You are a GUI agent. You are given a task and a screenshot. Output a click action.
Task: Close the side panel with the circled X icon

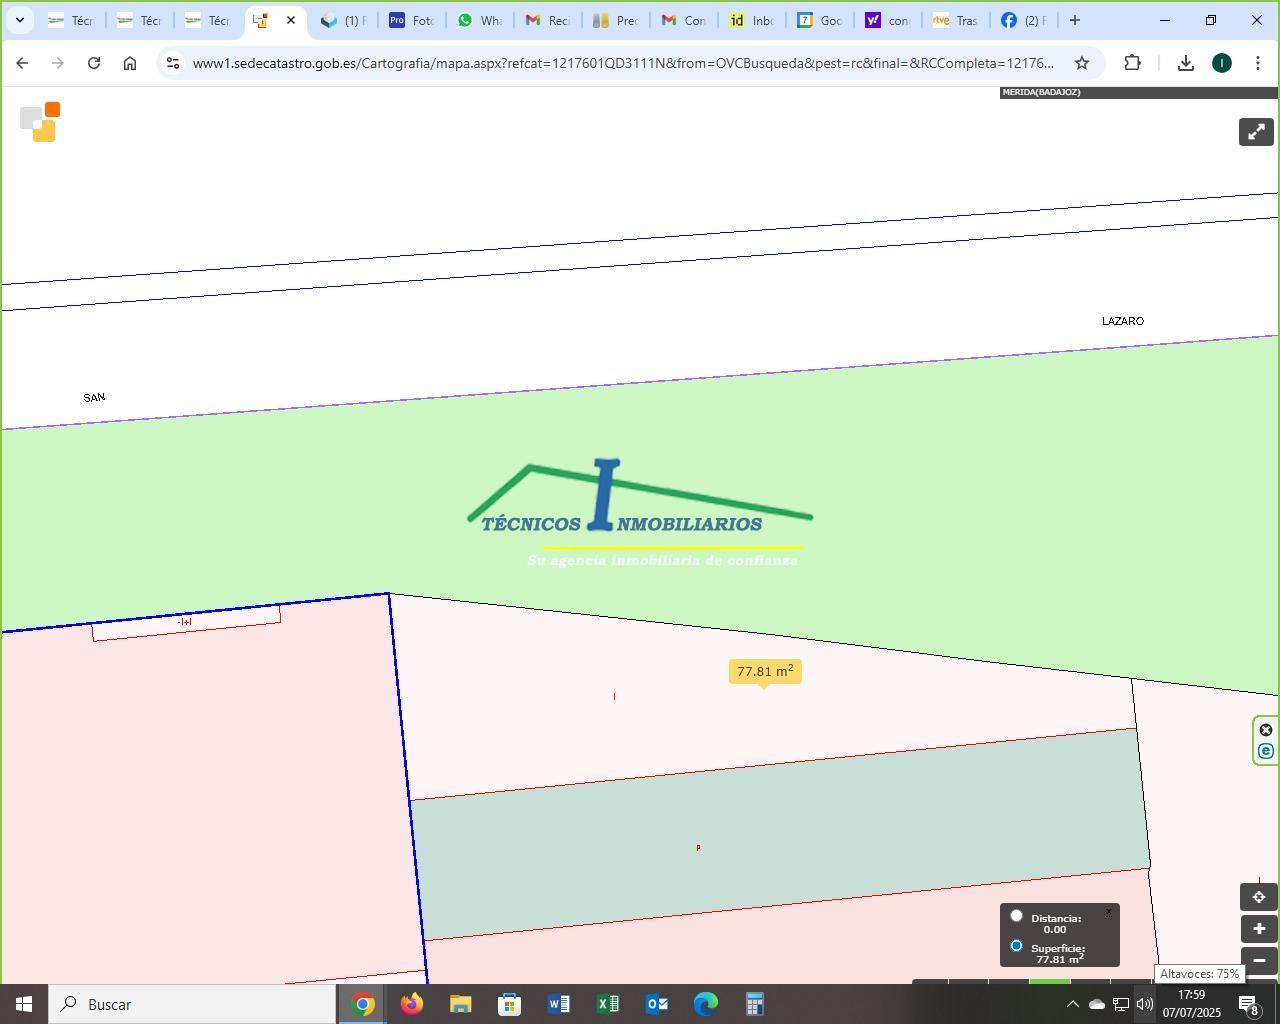(1266, 730)
